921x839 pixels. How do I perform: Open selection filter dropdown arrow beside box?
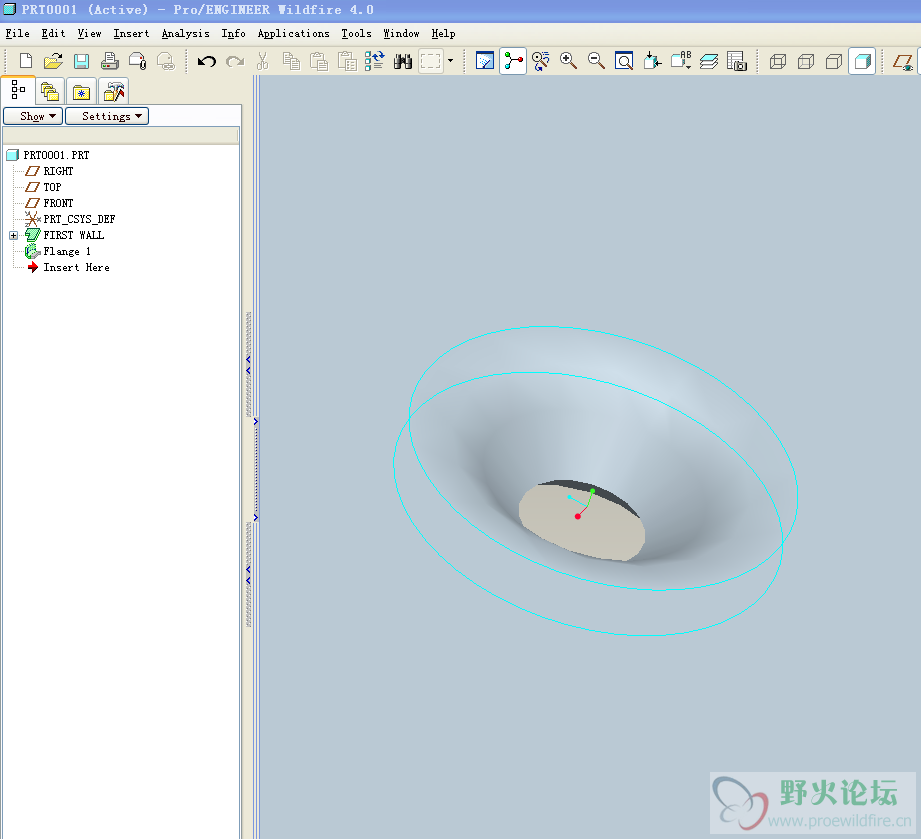click(451, 61)
